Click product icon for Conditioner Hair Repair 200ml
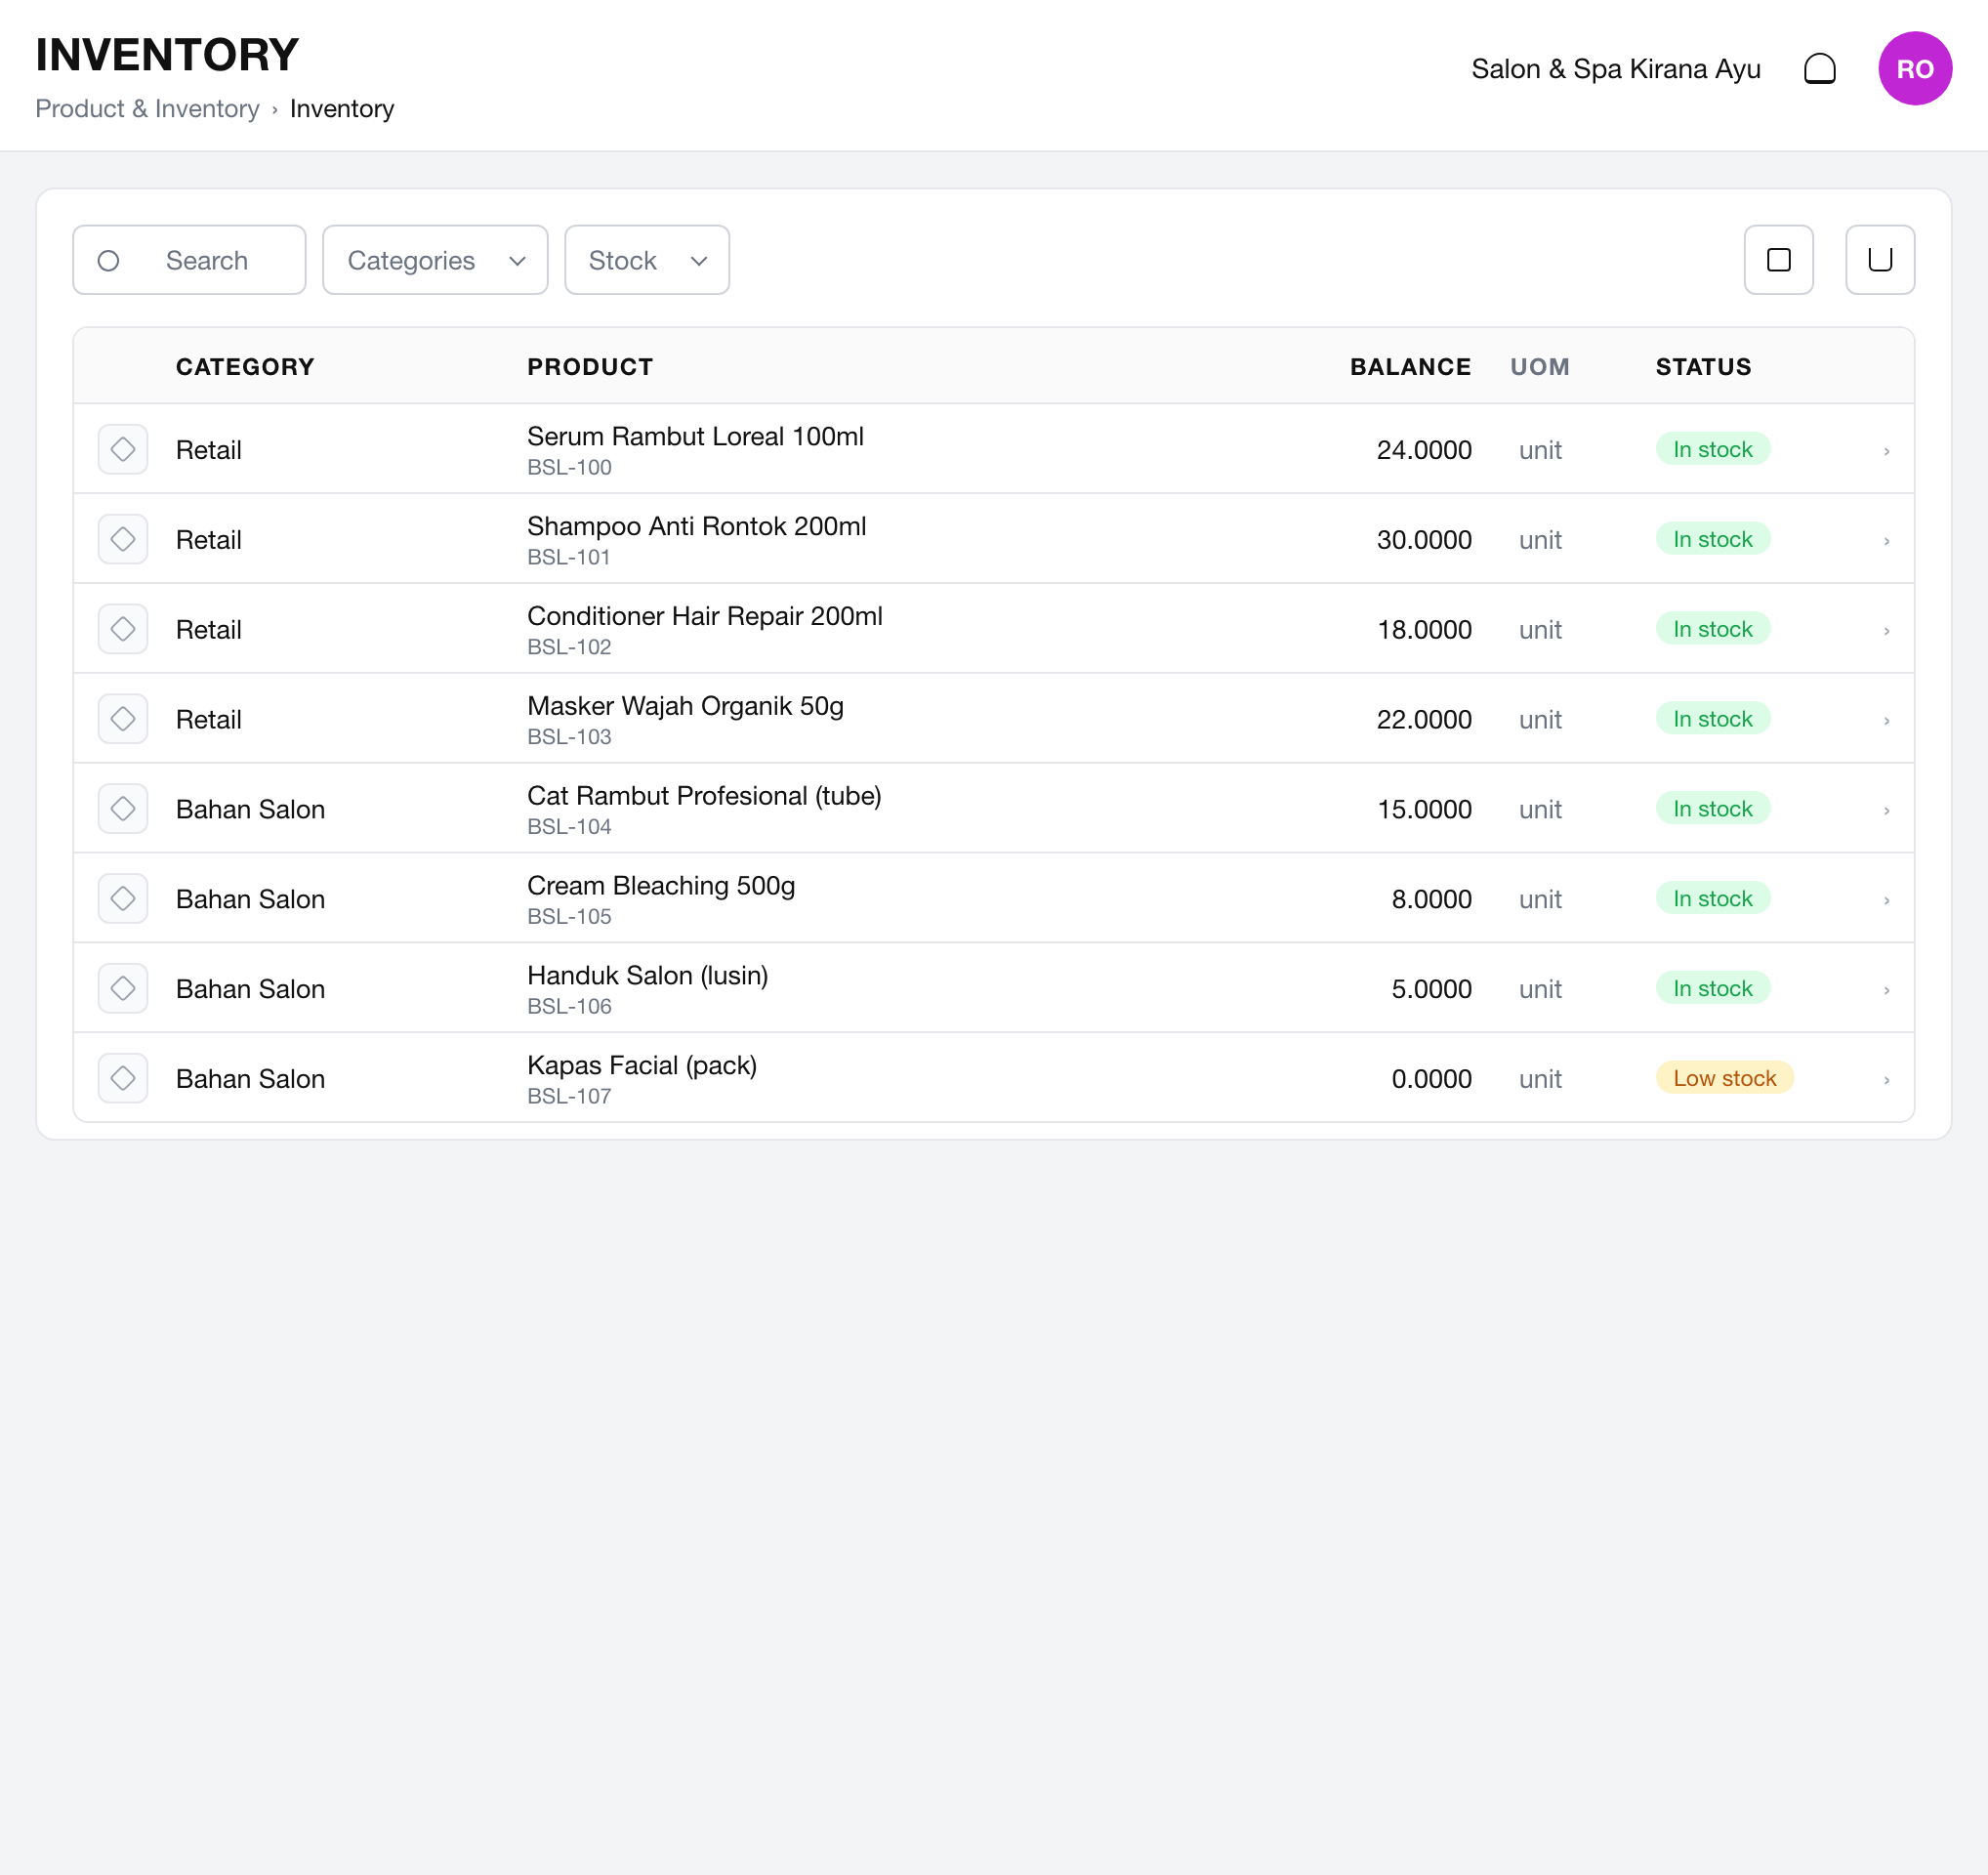Screen dimensions: 1988x1875 coord(123,629)
